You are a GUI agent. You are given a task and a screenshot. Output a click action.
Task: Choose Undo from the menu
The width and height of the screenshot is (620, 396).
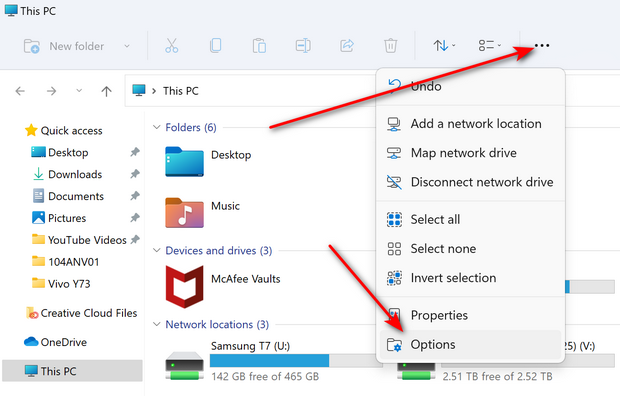471,86
